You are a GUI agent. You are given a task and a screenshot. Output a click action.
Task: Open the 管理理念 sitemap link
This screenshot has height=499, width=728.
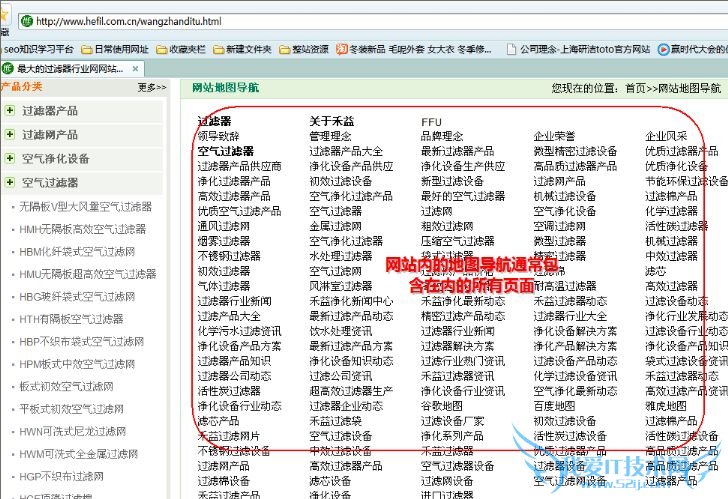[x=330, y=136]
